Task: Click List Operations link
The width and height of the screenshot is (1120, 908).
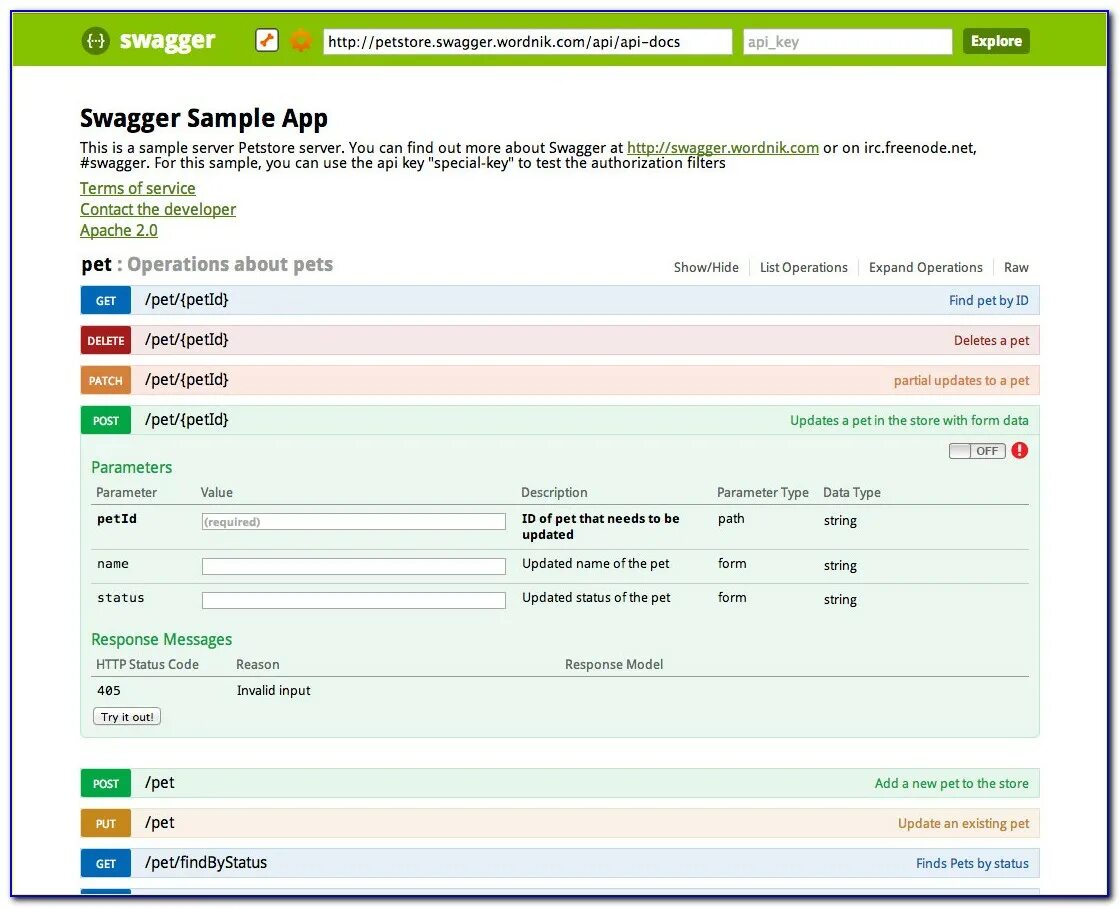Action: click(x=804, y=267)
